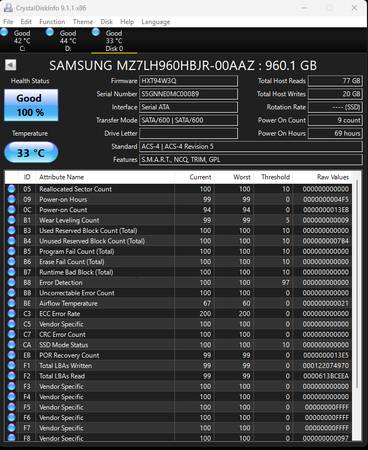Open the Function menu
Image resolution: width=368 pixels, height=450 pixels.
click(x=52, y=22)
